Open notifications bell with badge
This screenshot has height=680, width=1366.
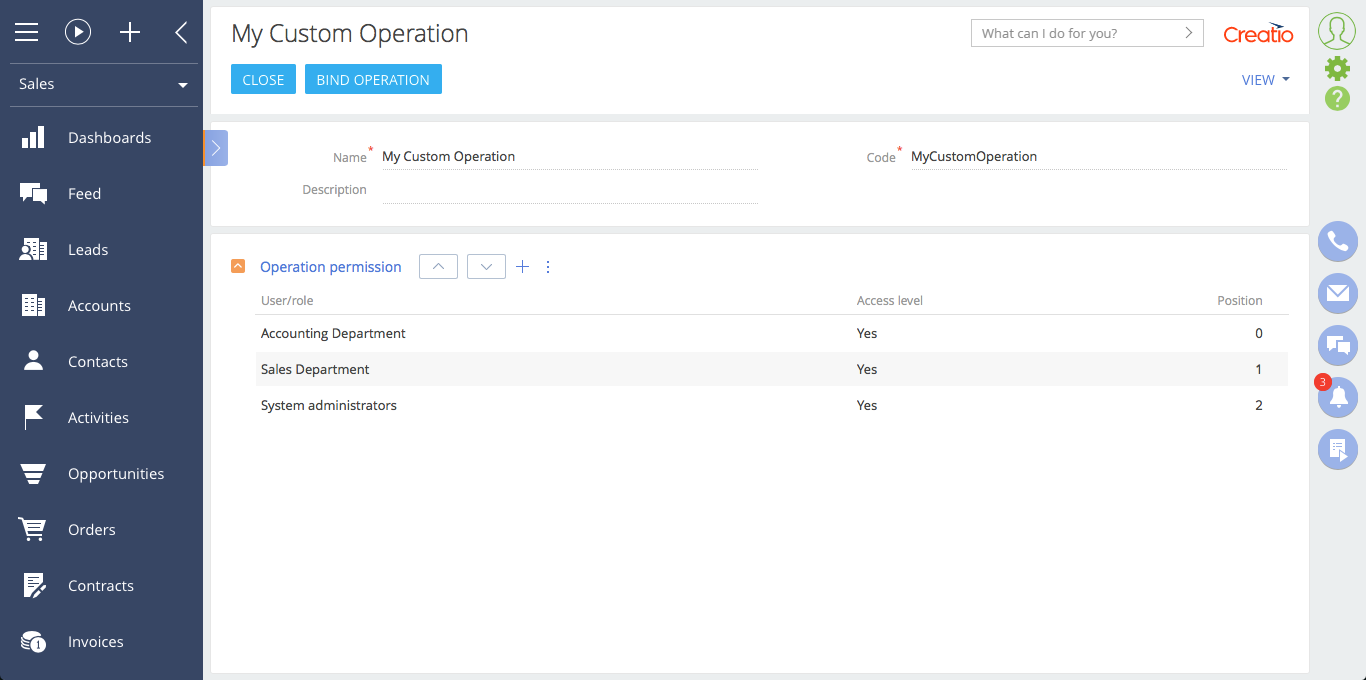coord(1338,397)
